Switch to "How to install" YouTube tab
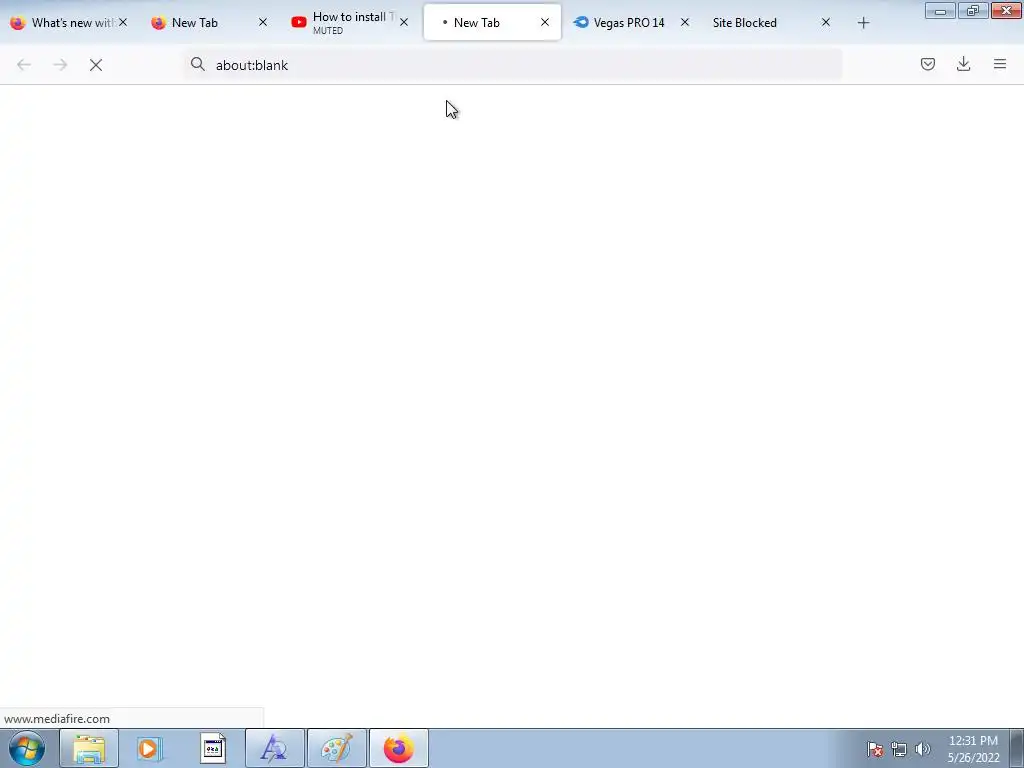Viewport: 1024px width, 768px height. click(x=351, y=23)
